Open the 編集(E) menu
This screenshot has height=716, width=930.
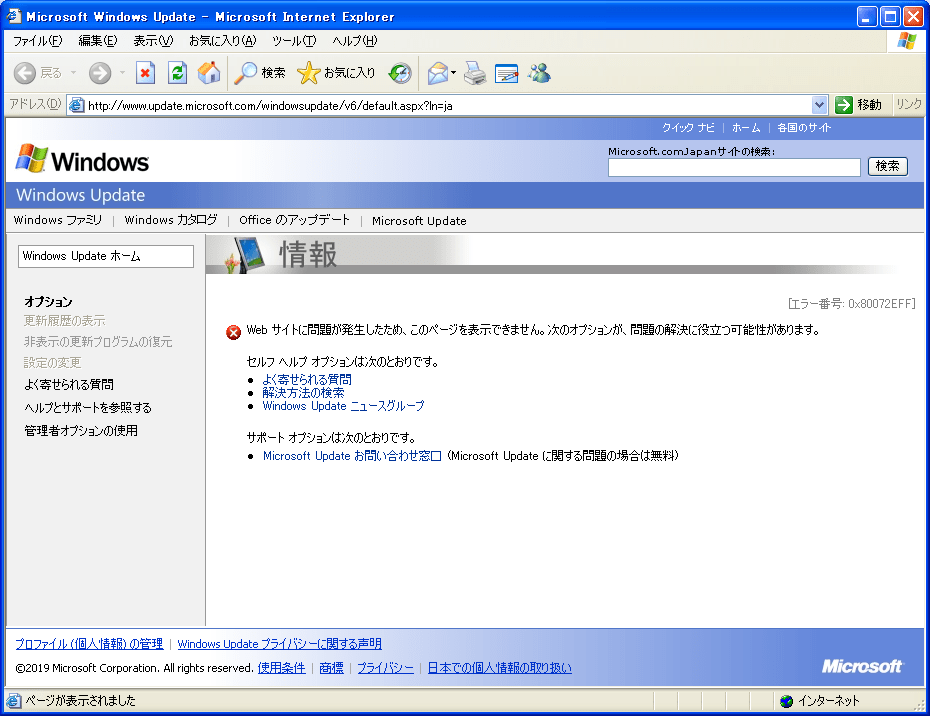[x=98, y=41]
